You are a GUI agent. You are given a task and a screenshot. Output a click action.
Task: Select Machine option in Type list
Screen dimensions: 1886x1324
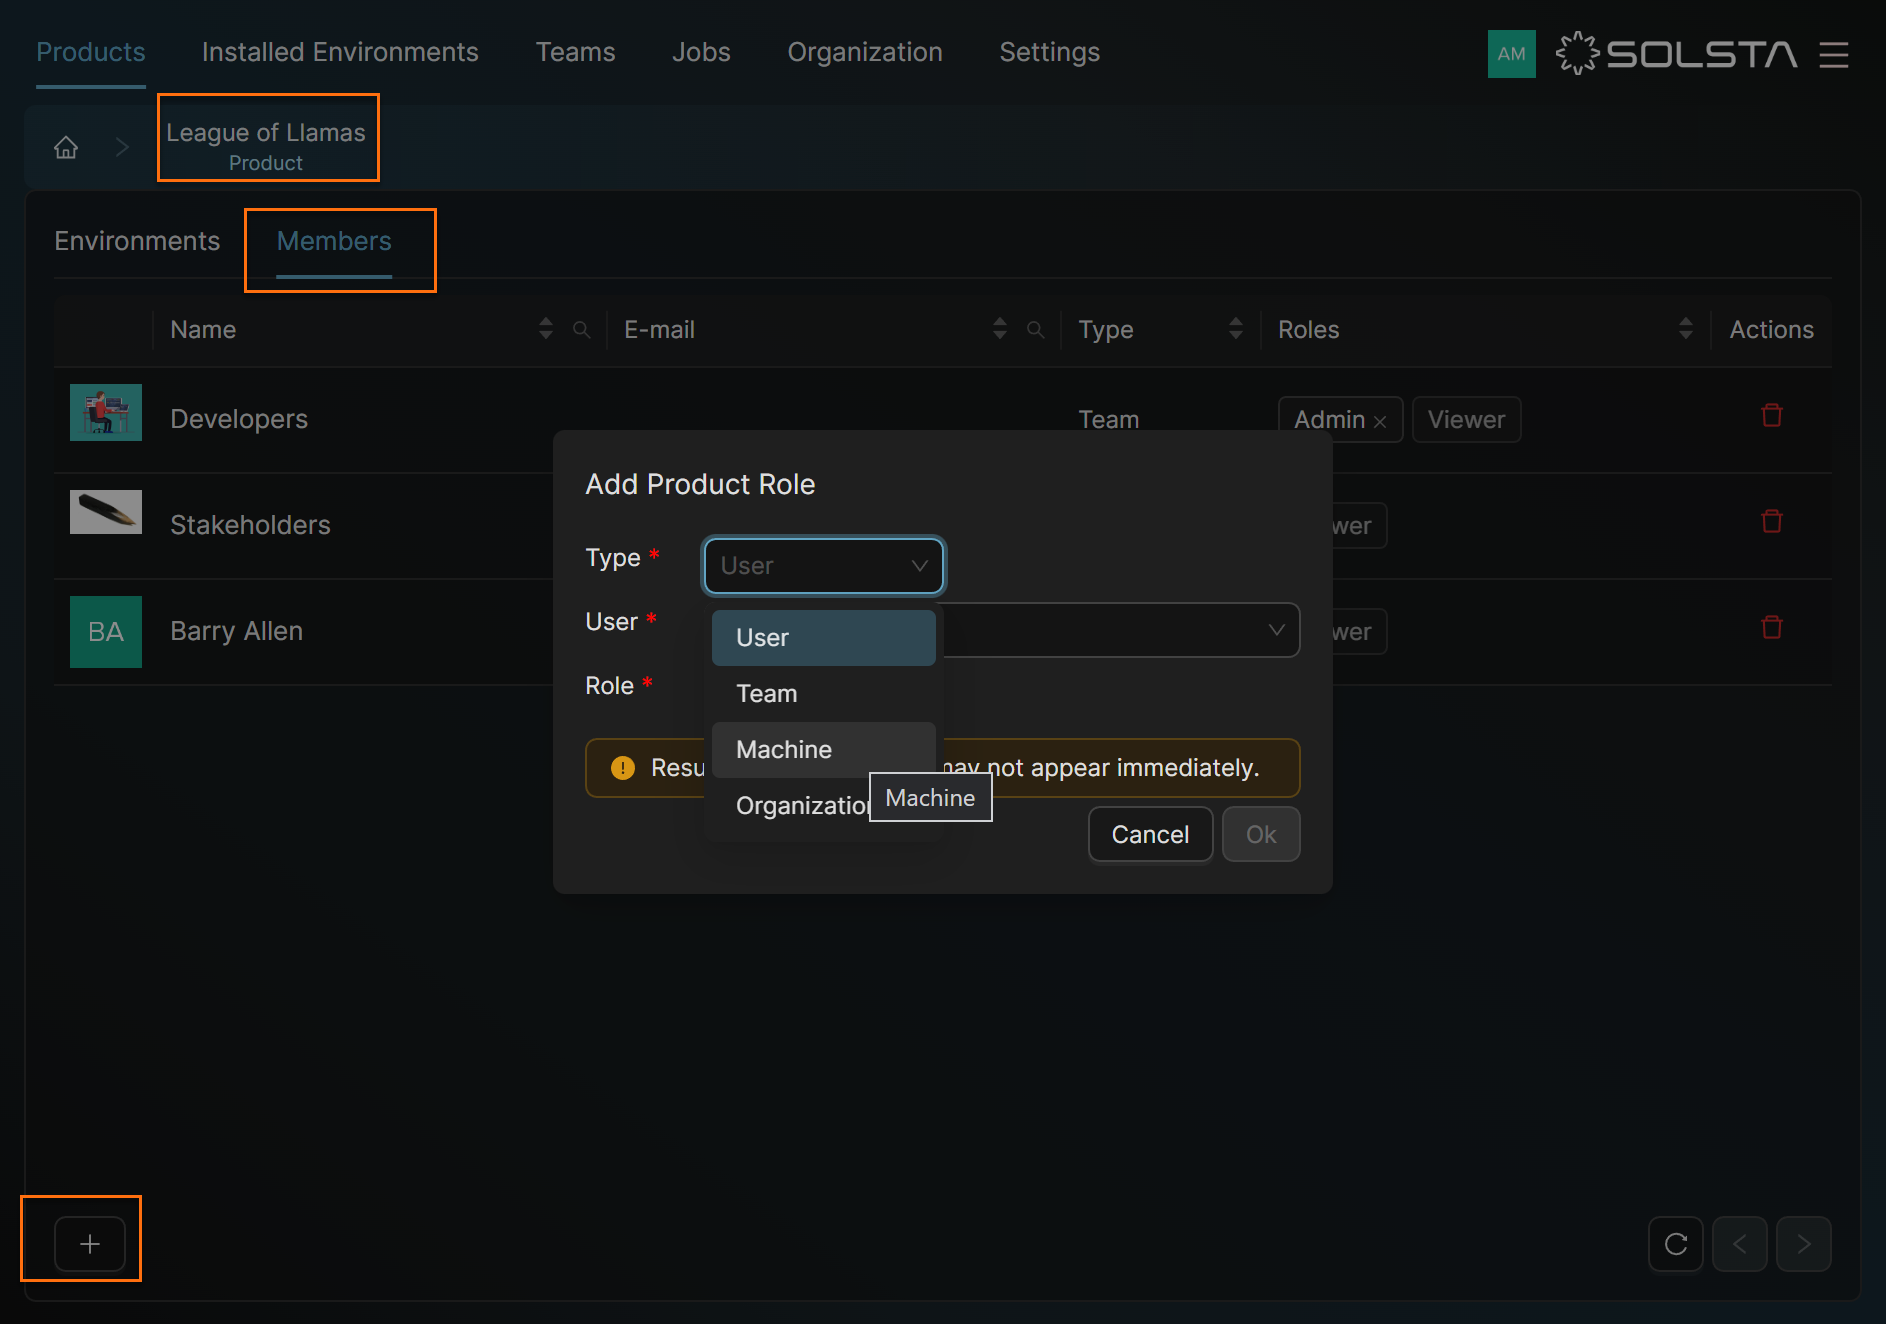pos(824,750)
